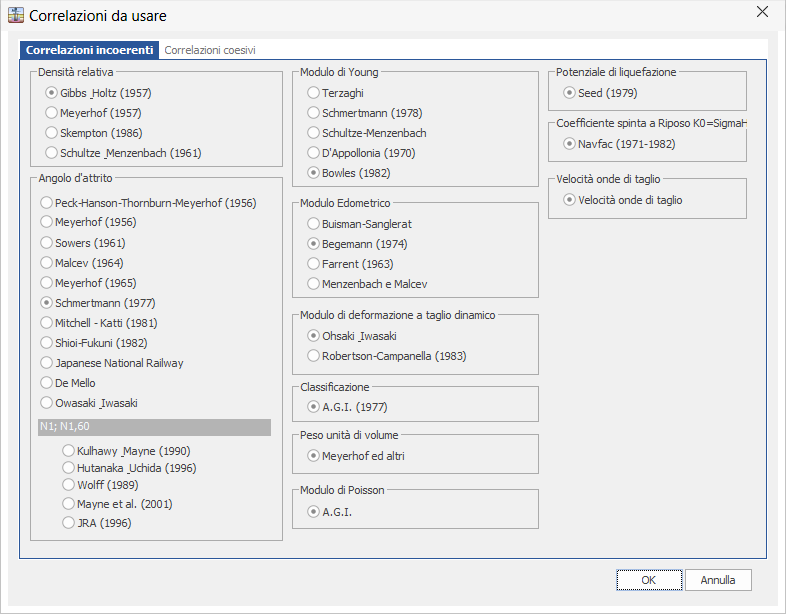This screenshot has width=786, height=614.
Task: Confirm with the OK button
Action: [x=649, y=580]
